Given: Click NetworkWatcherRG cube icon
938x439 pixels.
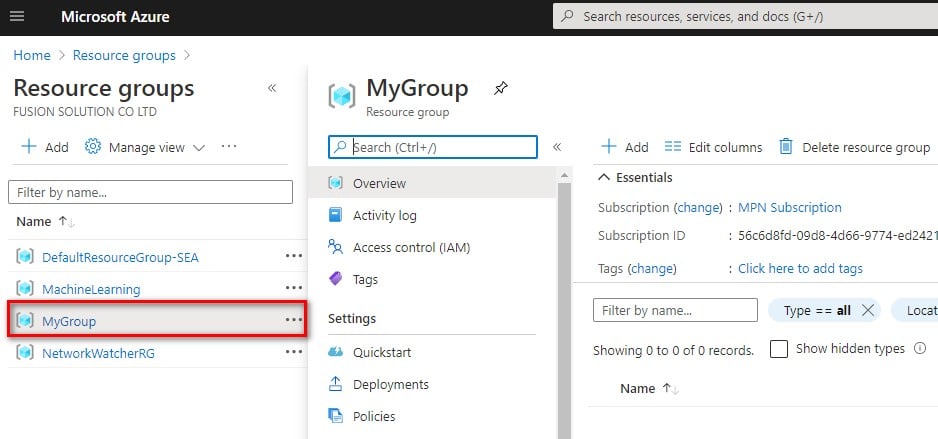Looking at the screenshot, I should click(25, 352).
